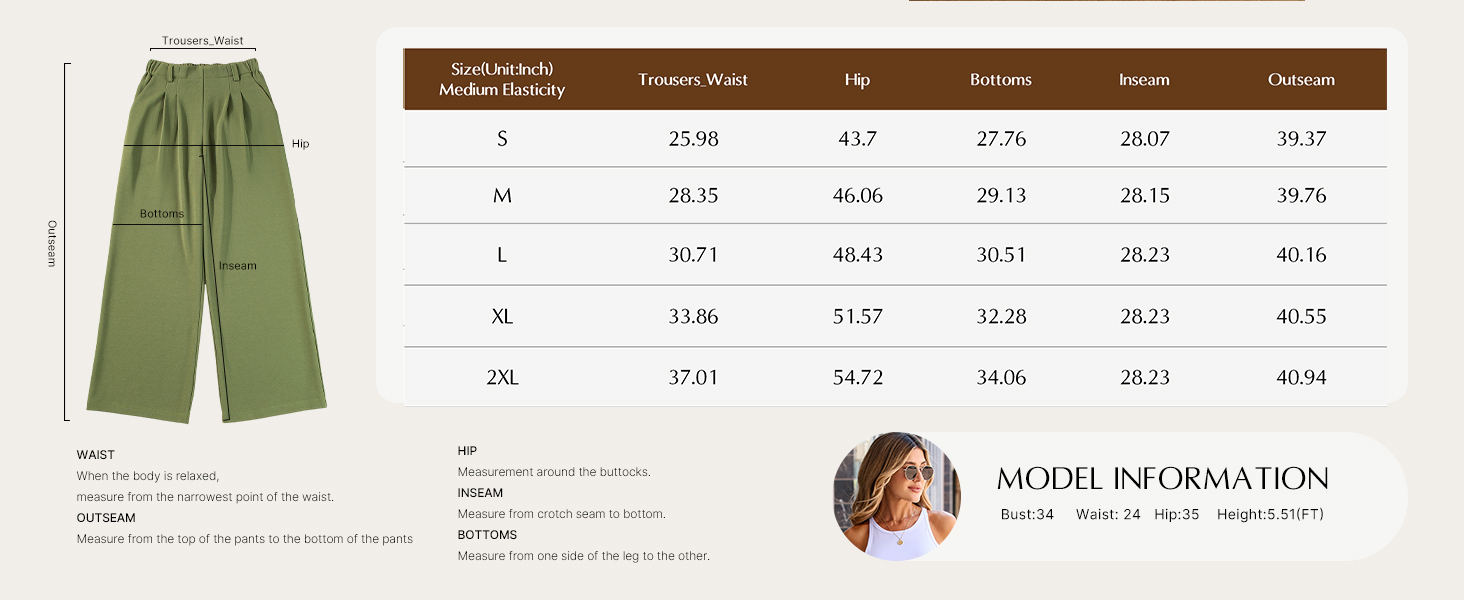
Task: Click the Size(Unit:Inch) Medium Elasticity header
Action: pos(502,80)
